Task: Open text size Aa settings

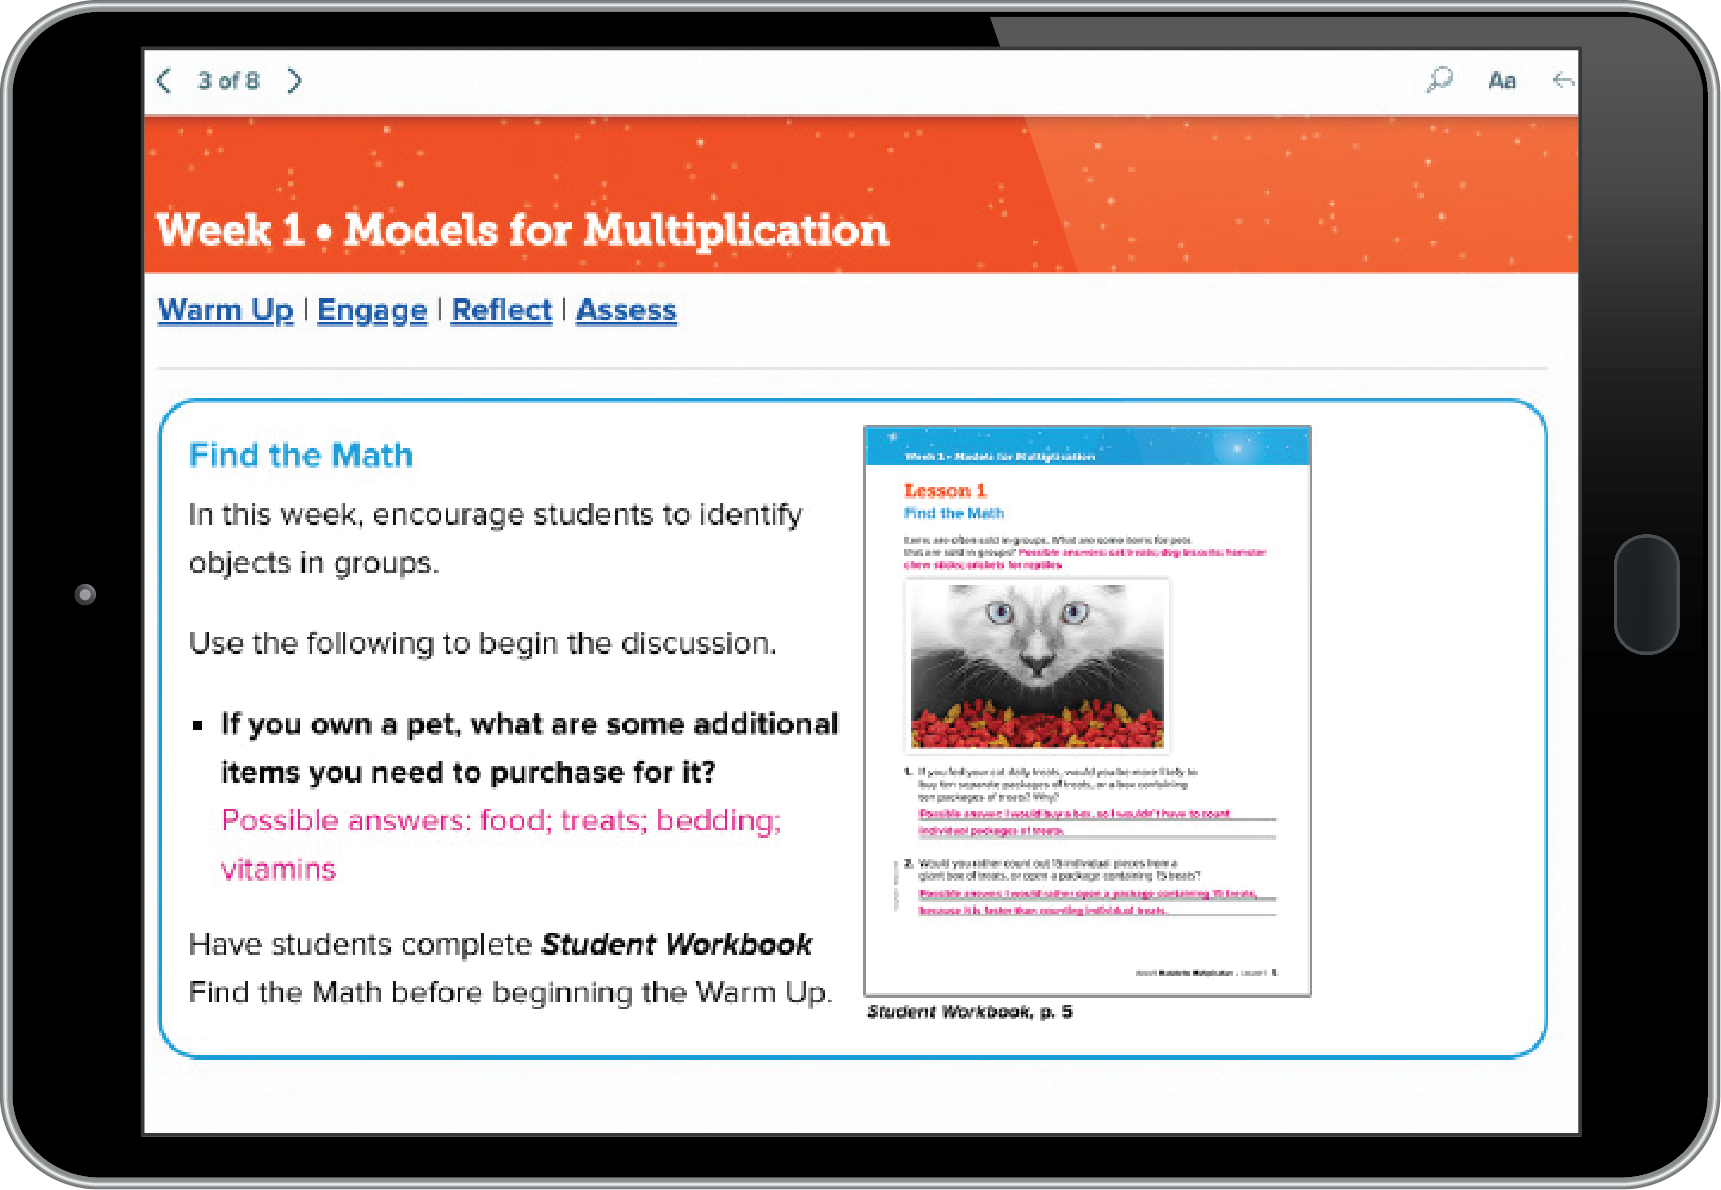Action: [x=1502, y=81]
